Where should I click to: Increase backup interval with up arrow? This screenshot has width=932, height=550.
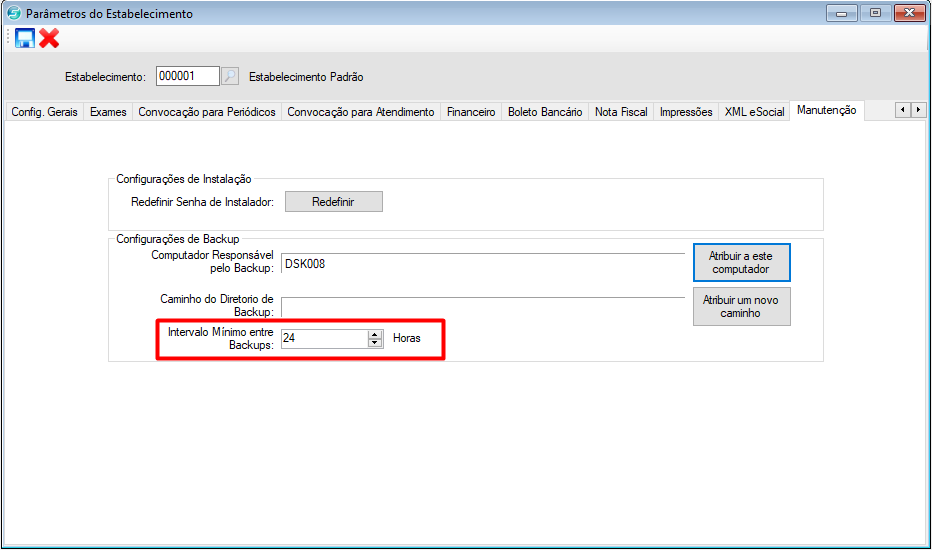[x=375, y=334]
